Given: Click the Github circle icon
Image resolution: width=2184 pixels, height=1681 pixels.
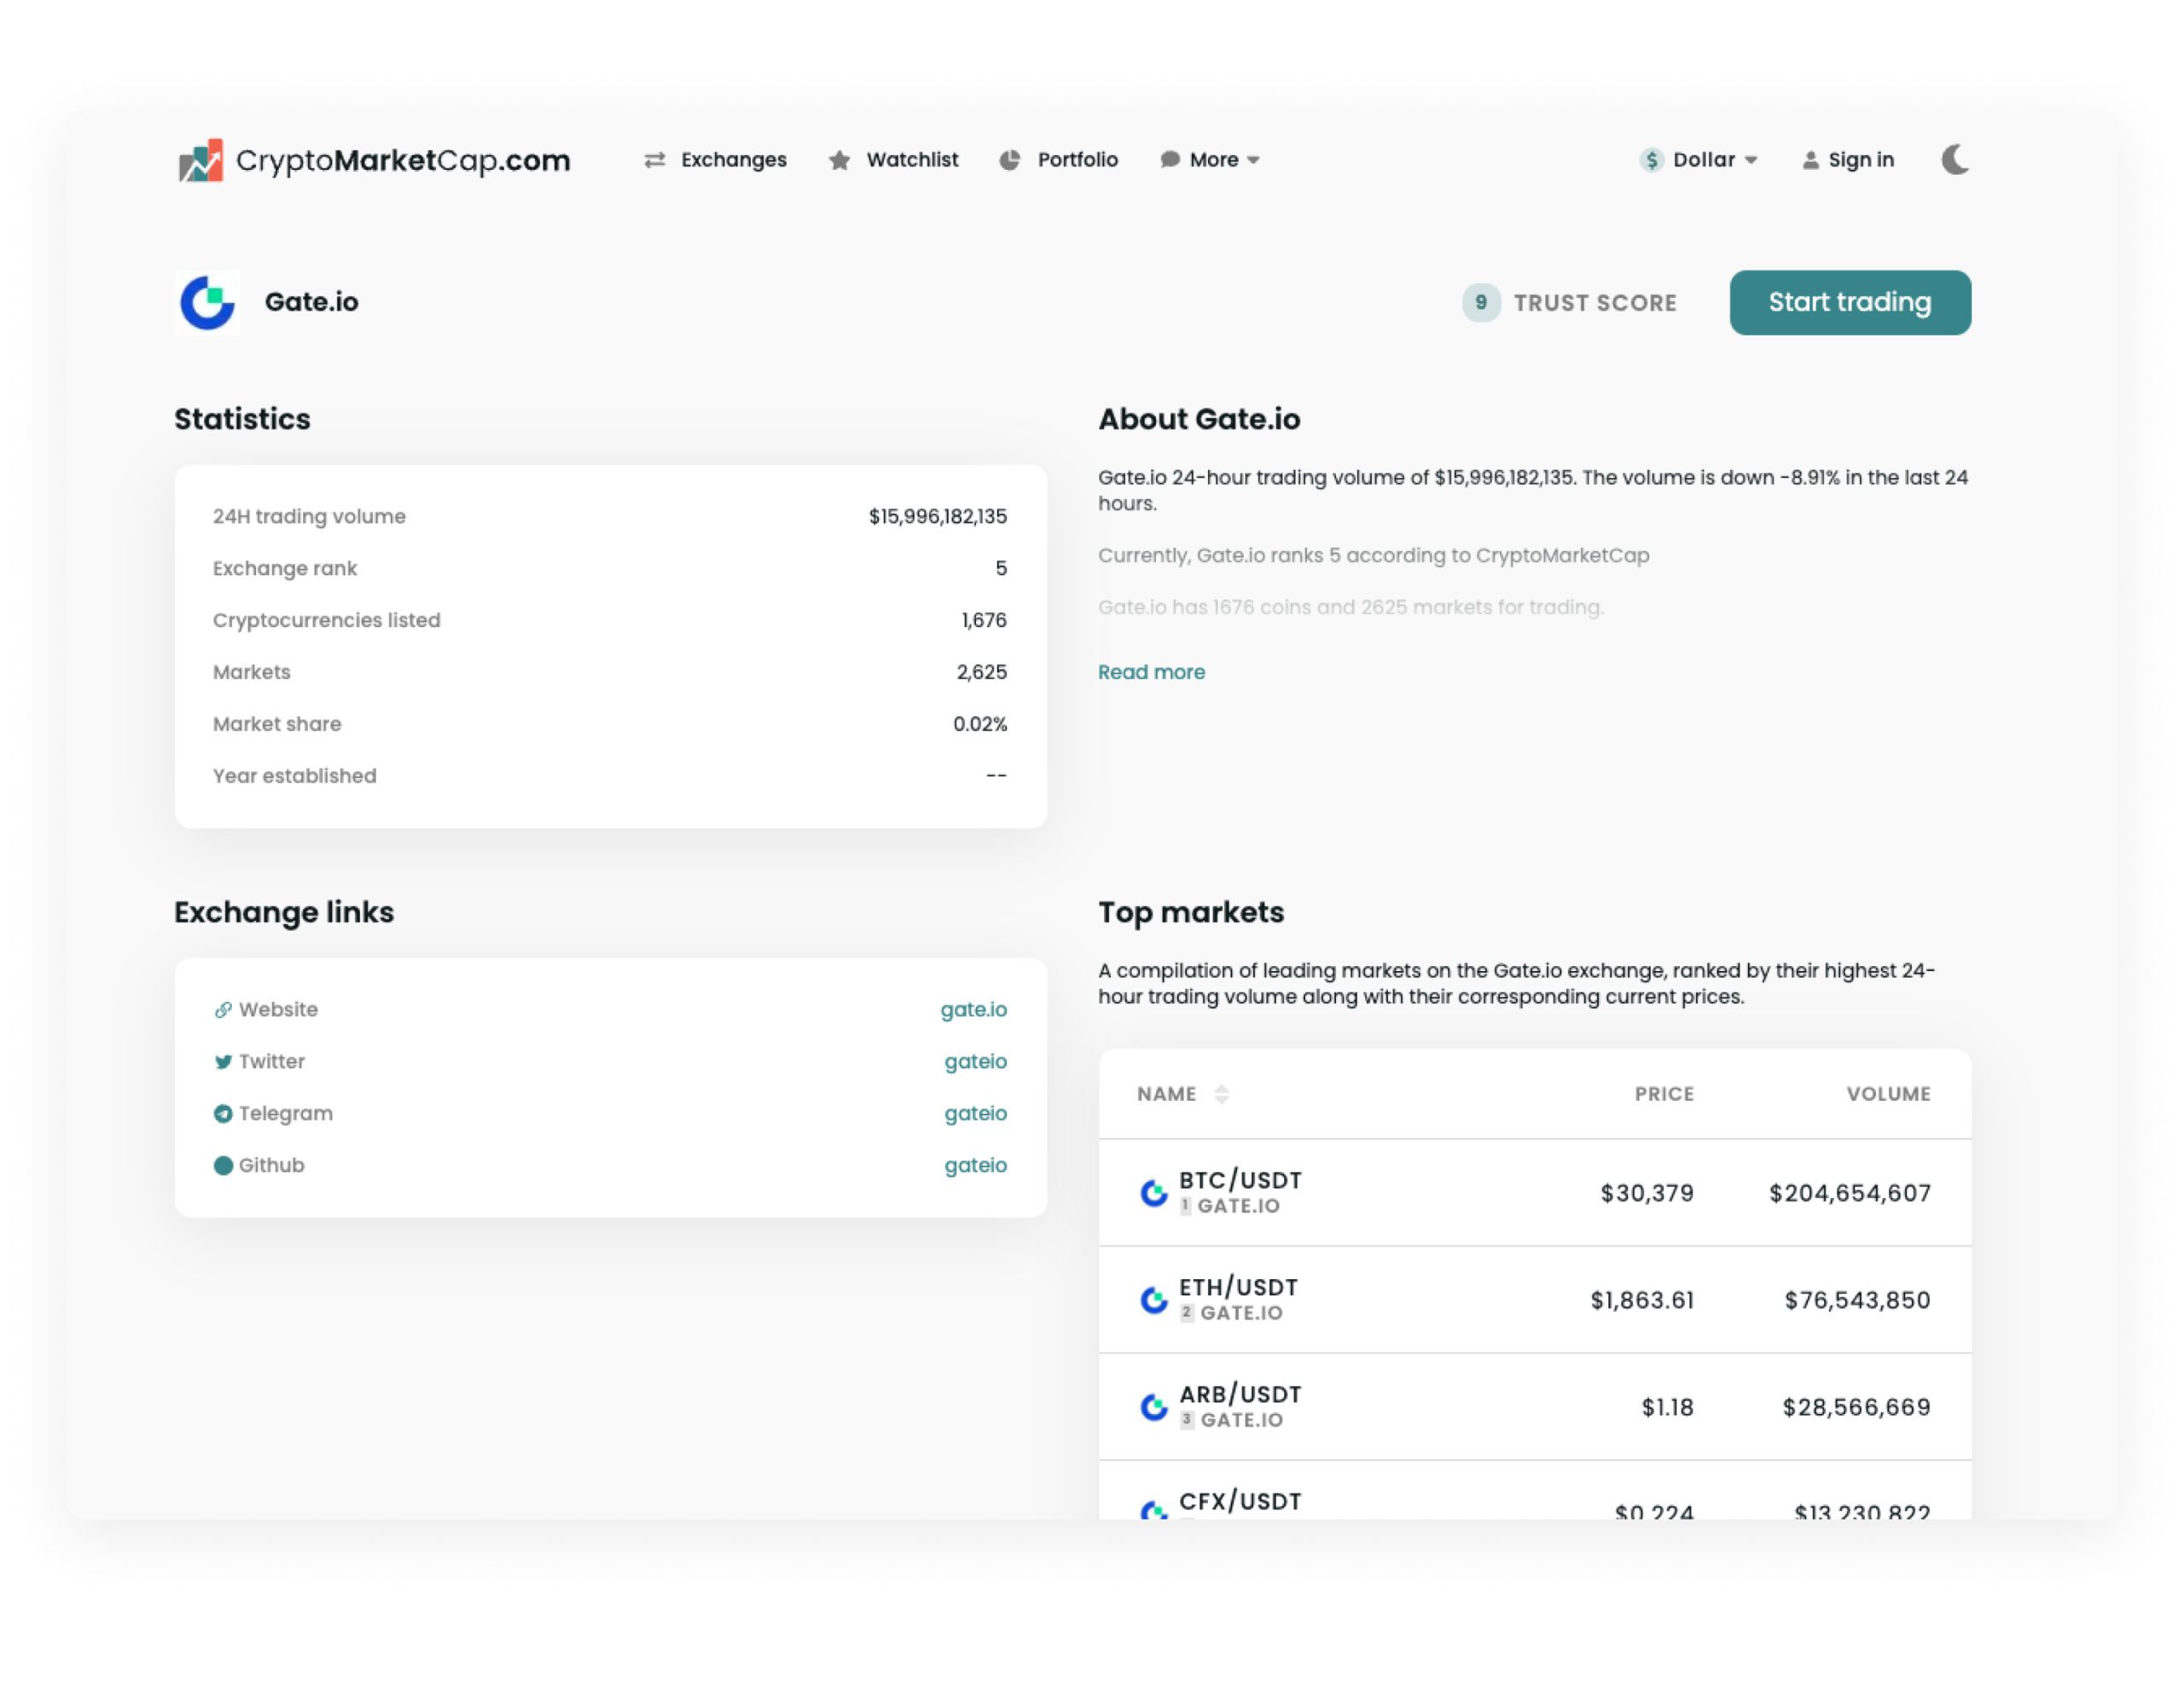Looking at the screenshot, I should click(223, 1166).
